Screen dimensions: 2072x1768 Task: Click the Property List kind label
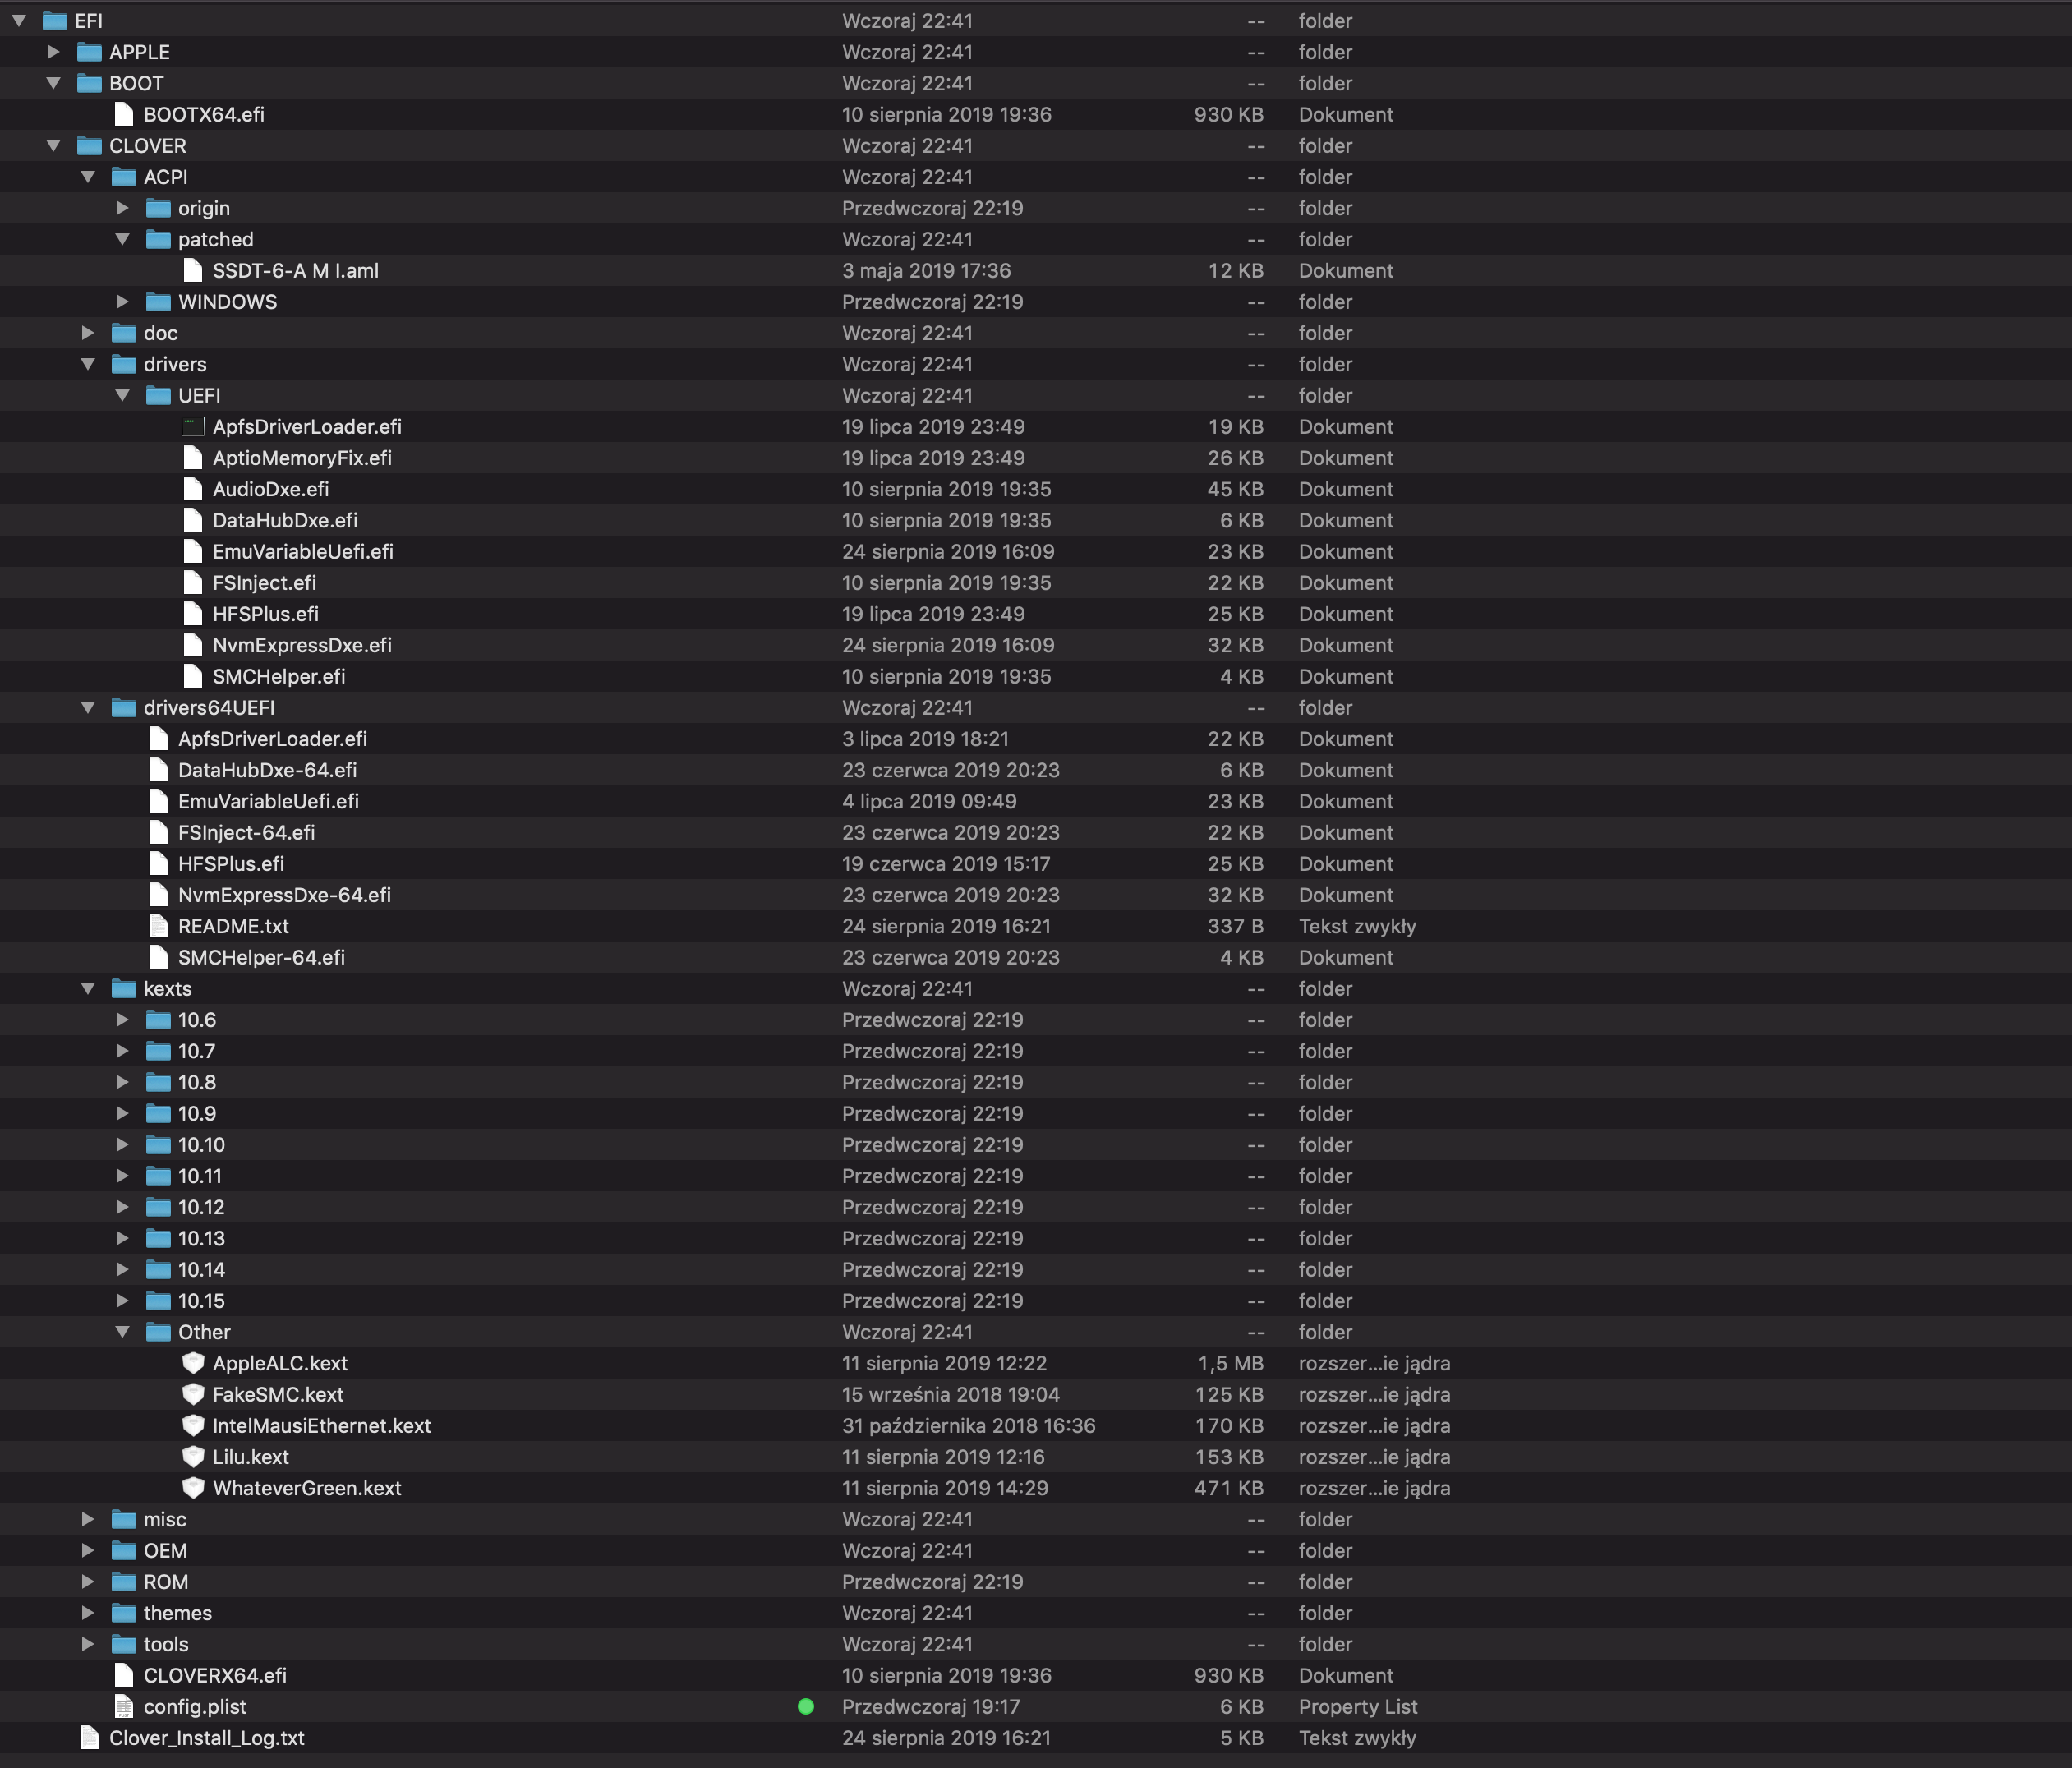point(1358,1706)
